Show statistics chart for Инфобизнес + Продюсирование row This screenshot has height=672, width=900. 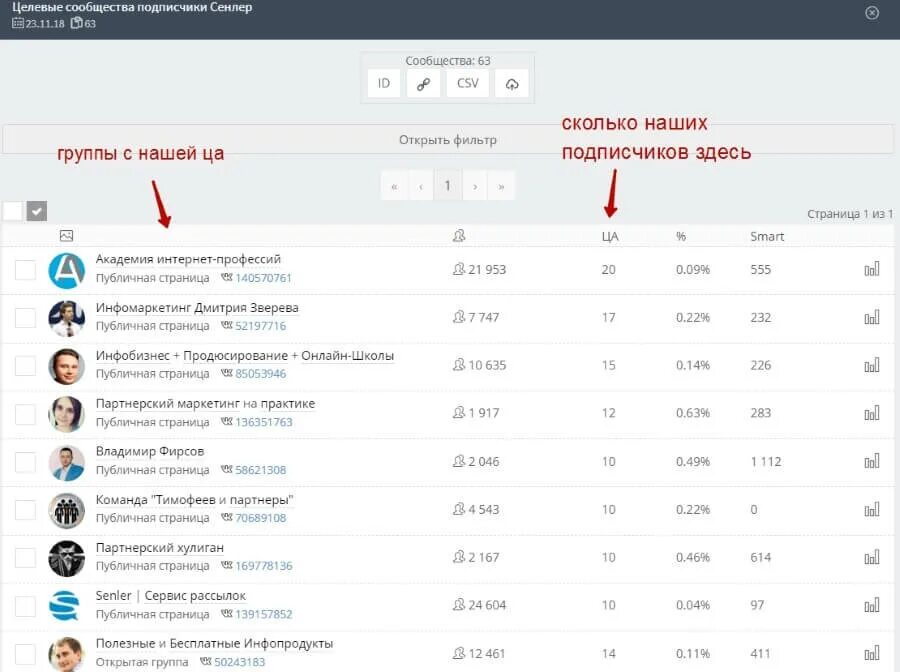point(872,365)
